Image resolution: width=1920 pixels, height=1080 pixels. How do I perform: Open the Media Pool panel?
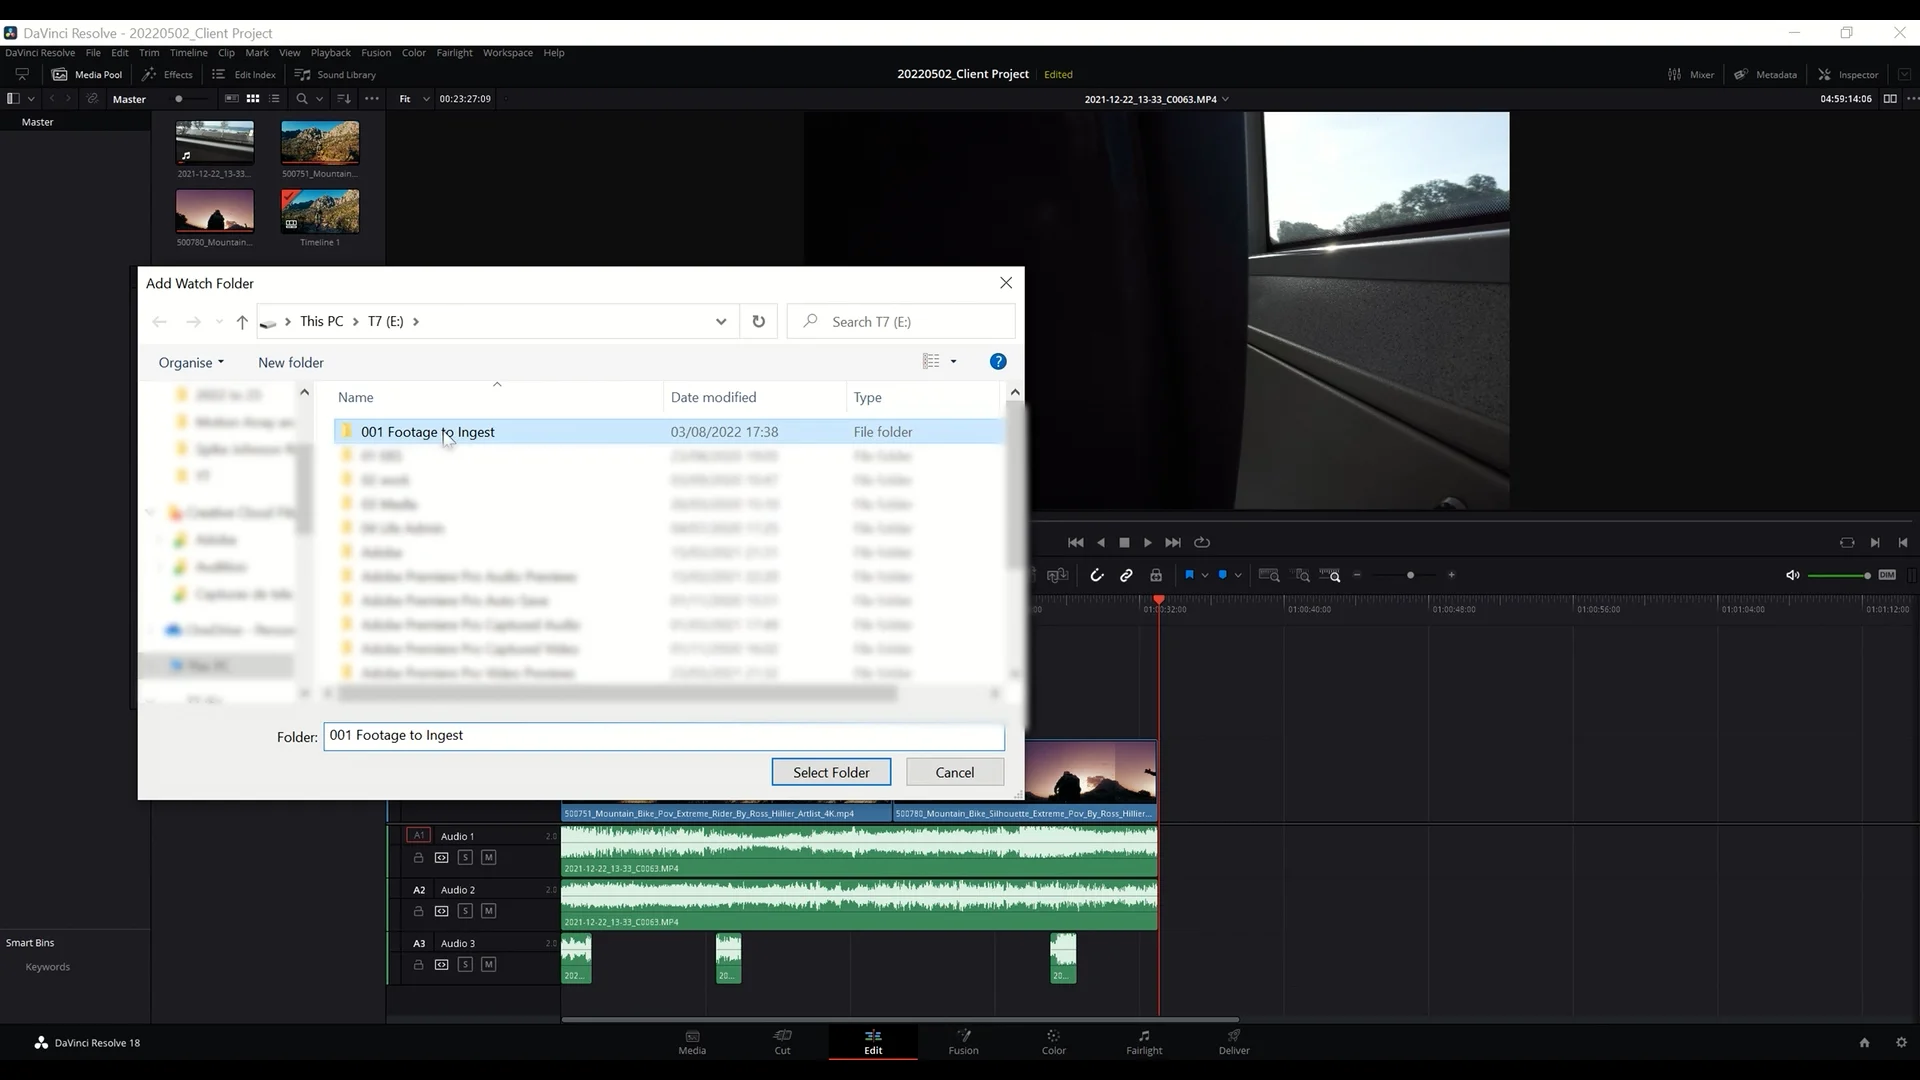pos(88,74)
